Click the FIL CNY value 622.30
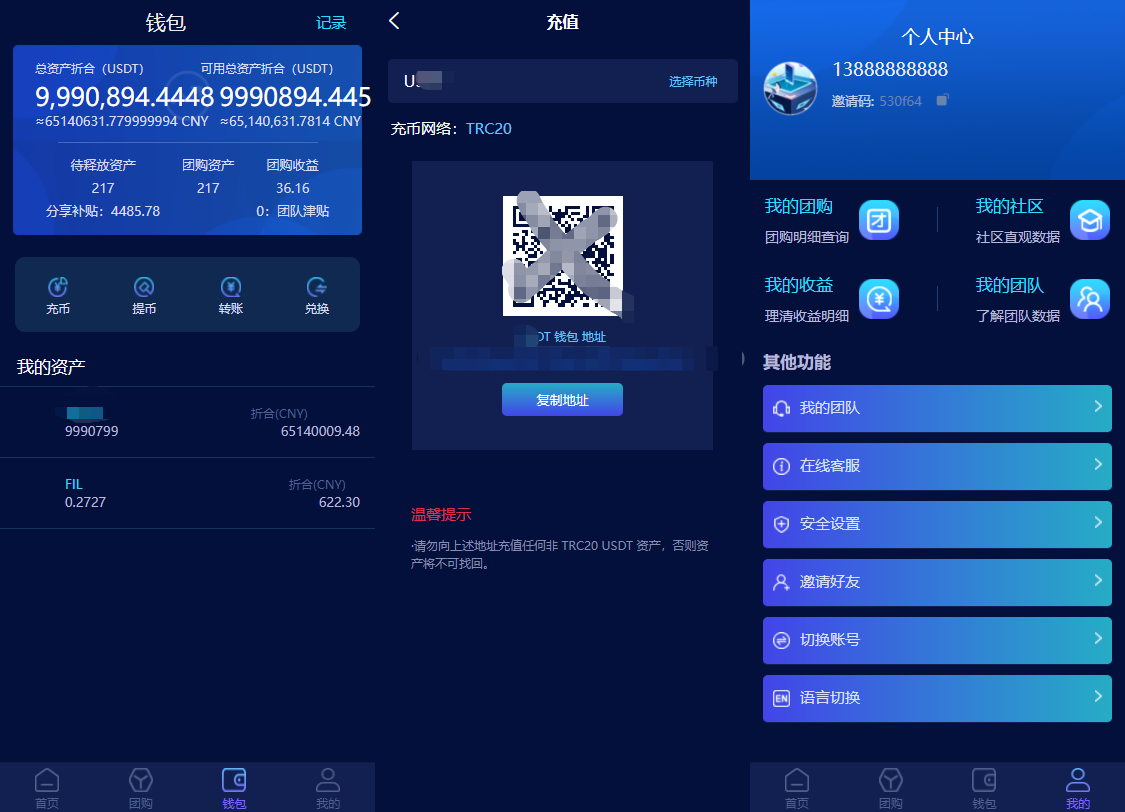The width and height of the screenshot is (1125, 812). [339, 502]
